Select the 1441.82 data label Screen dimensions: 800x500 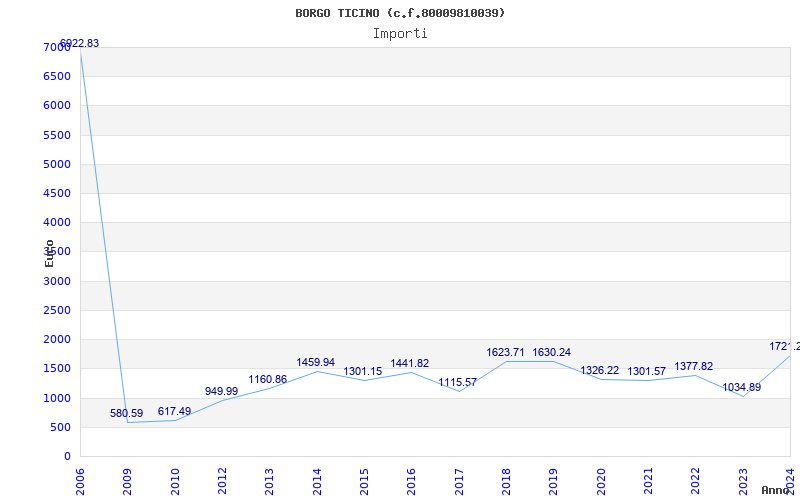tap(410, 363)
